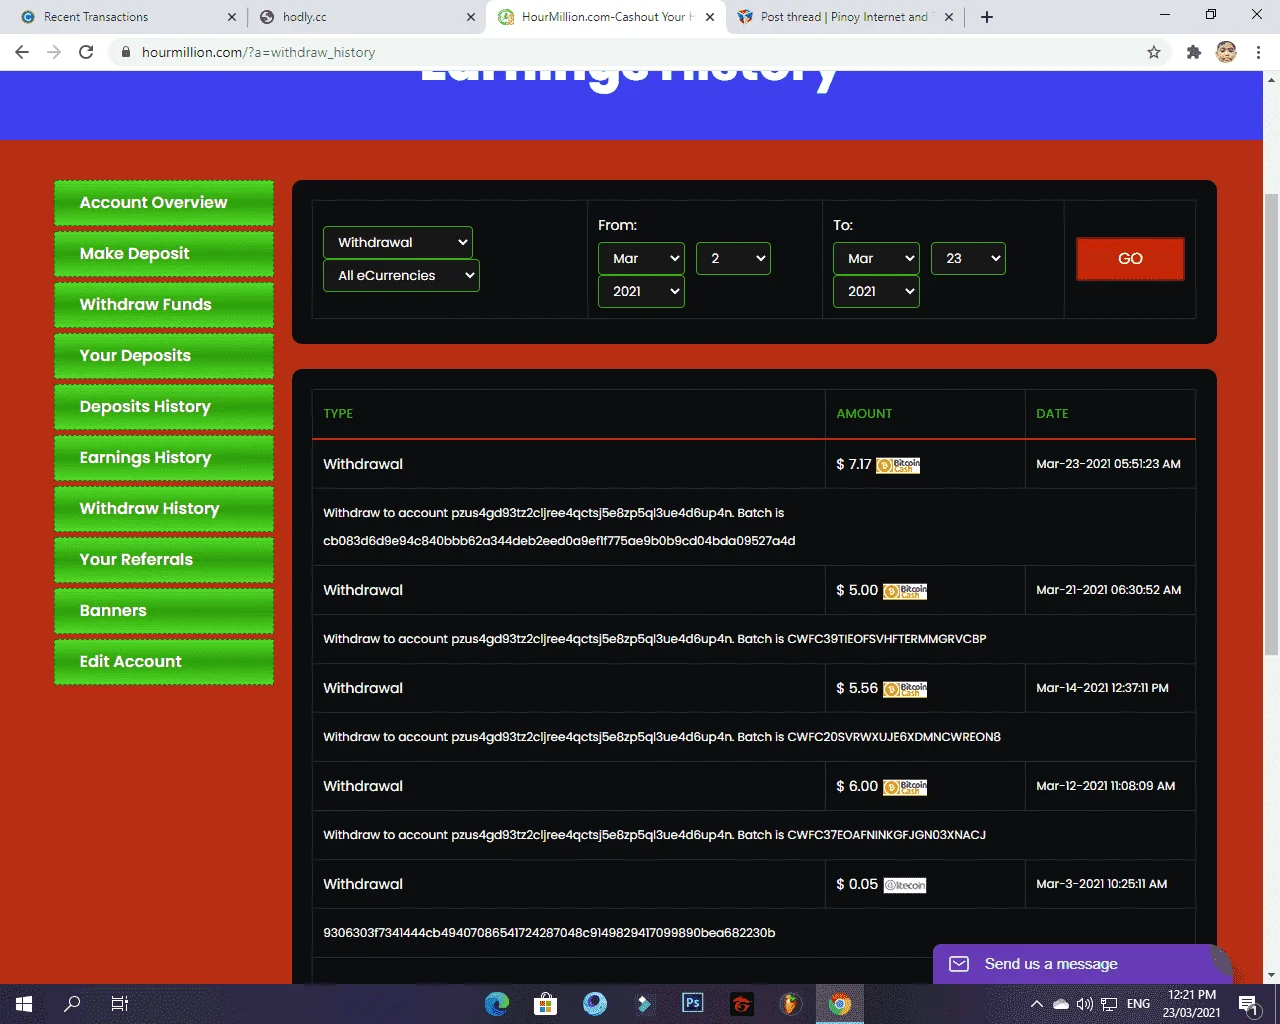This screenshot has width=1280, height=1024.
Task: Open the volume speaker tray icon
Action: tap(1085, 1004)
